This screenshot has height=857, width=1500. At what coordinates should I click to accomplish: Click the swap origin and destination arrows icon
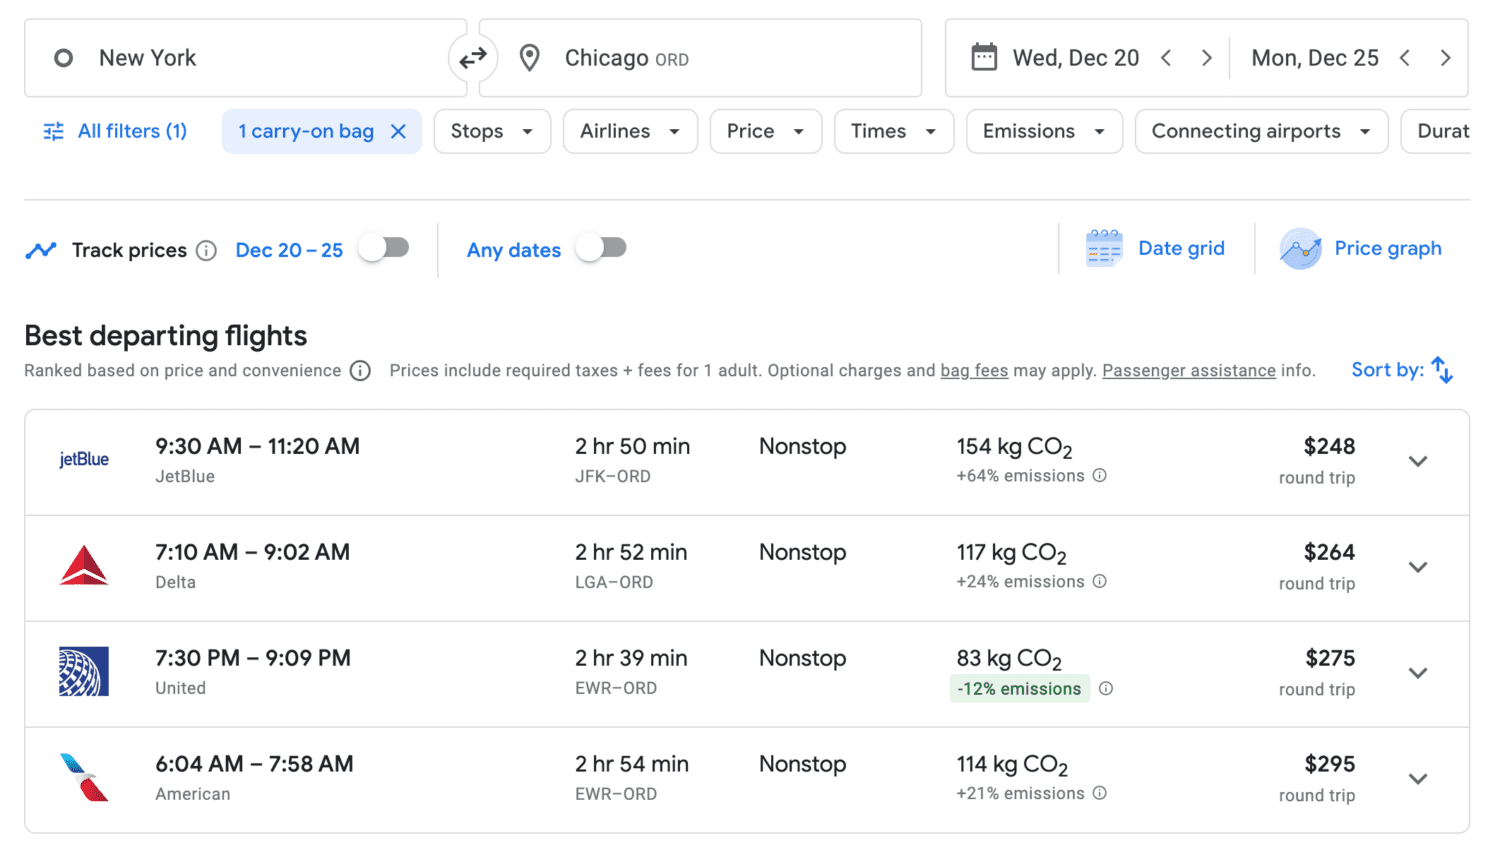pos(473,57)
